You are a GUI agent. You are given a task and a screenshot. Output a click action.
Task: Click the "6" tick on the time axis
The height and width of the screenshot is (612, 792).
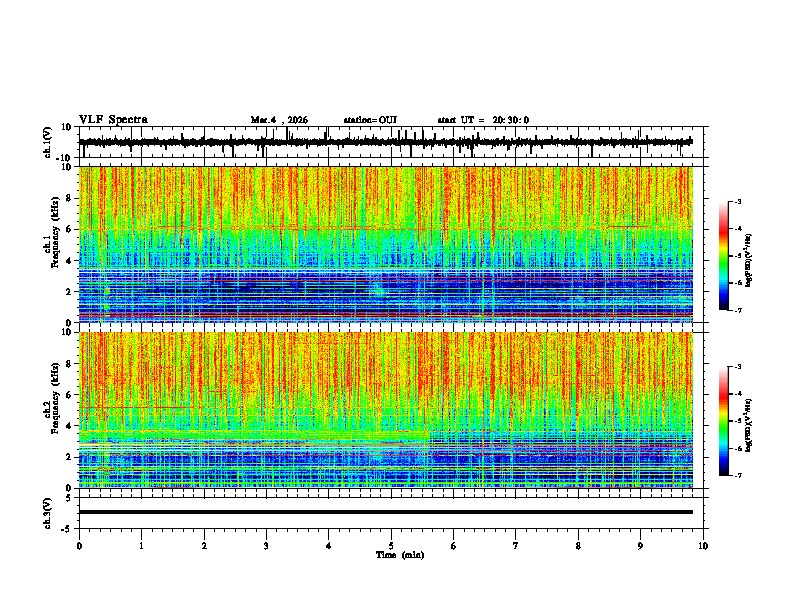pos(454,546)
